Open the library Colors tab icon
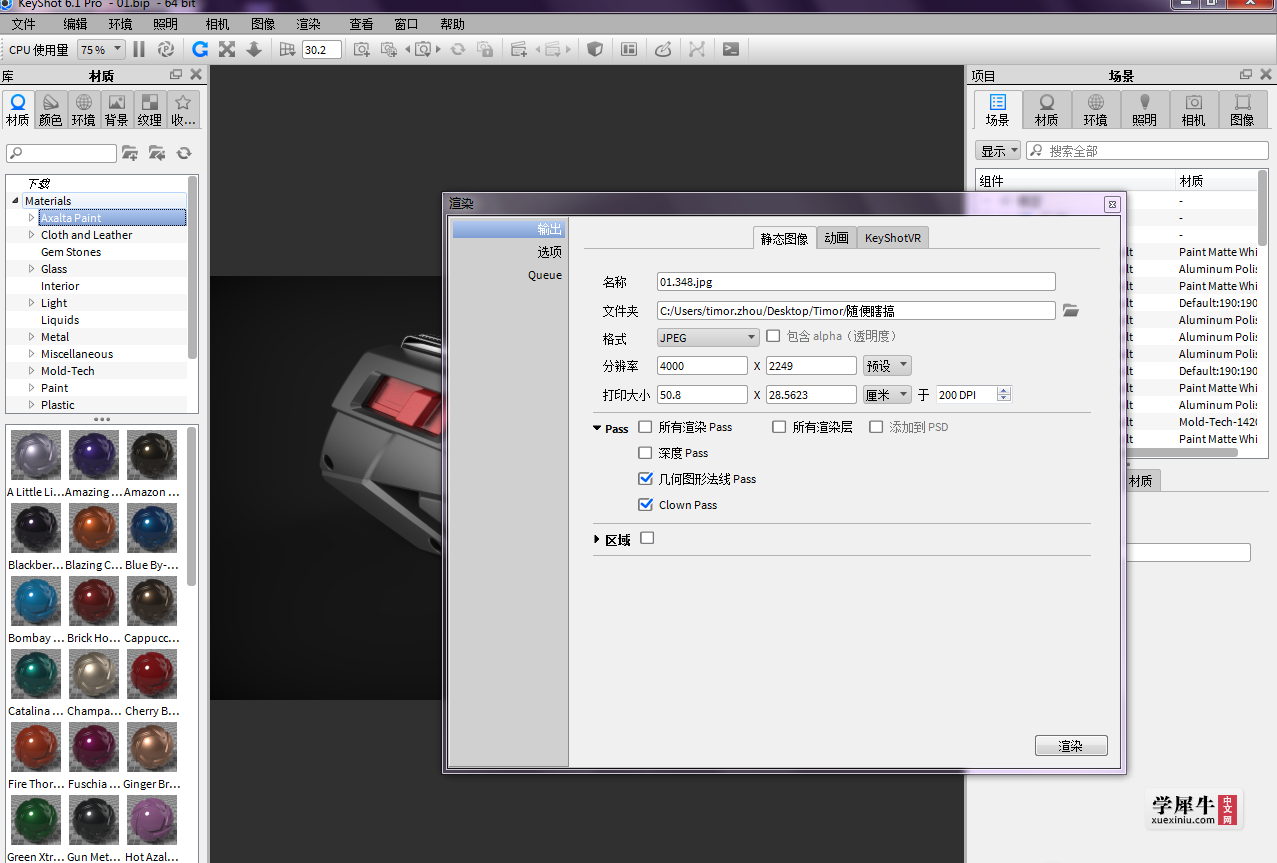 click(51, 110)
